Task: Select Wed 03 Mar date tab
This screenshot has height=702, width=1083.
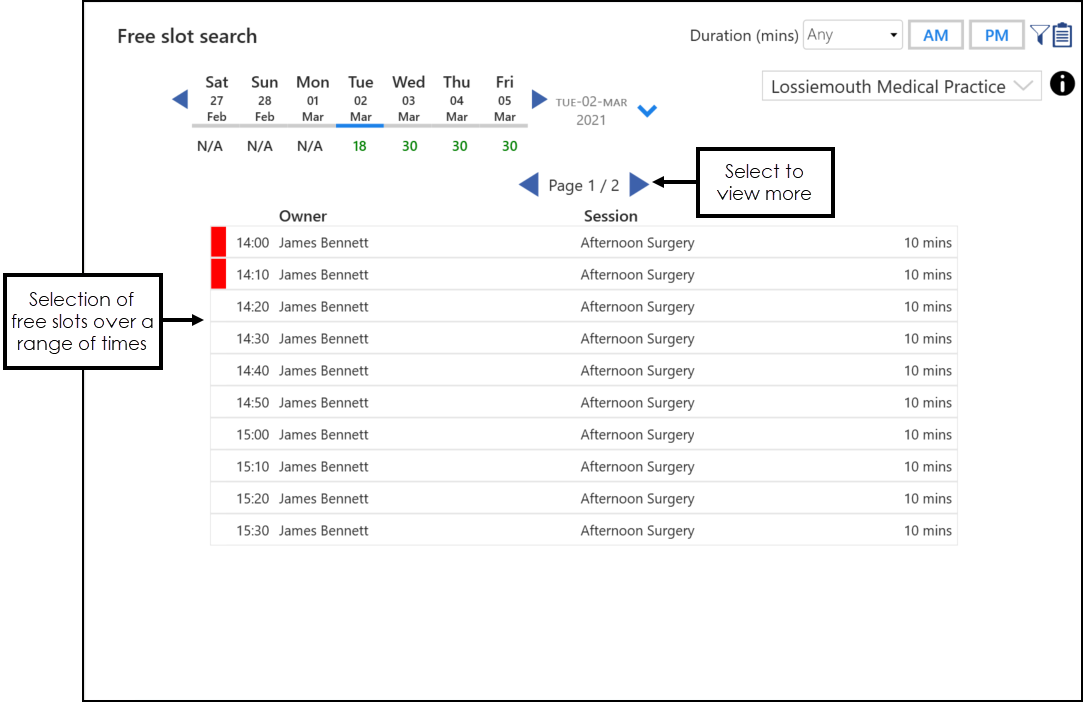Action: (408, 99)
